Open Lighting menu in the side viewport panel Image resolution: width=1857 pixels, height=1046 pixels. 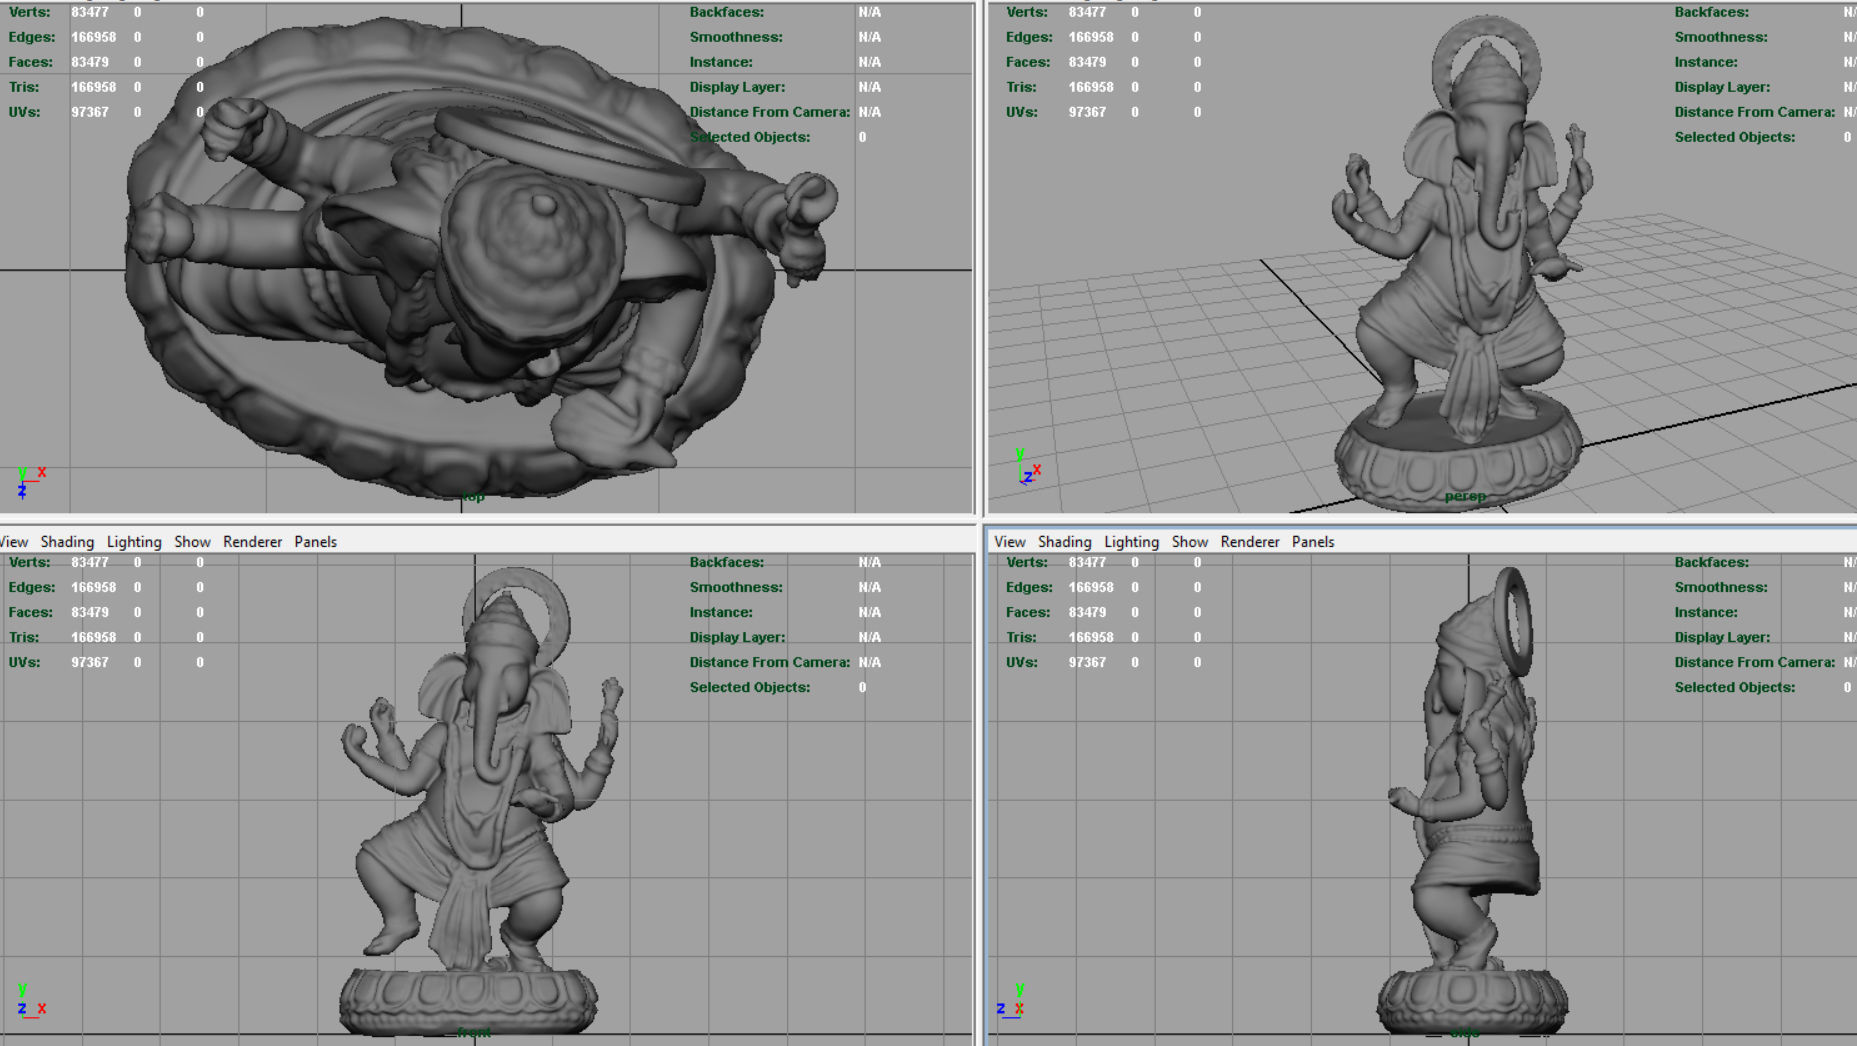pyautogui.click(x=1131, y=541)
